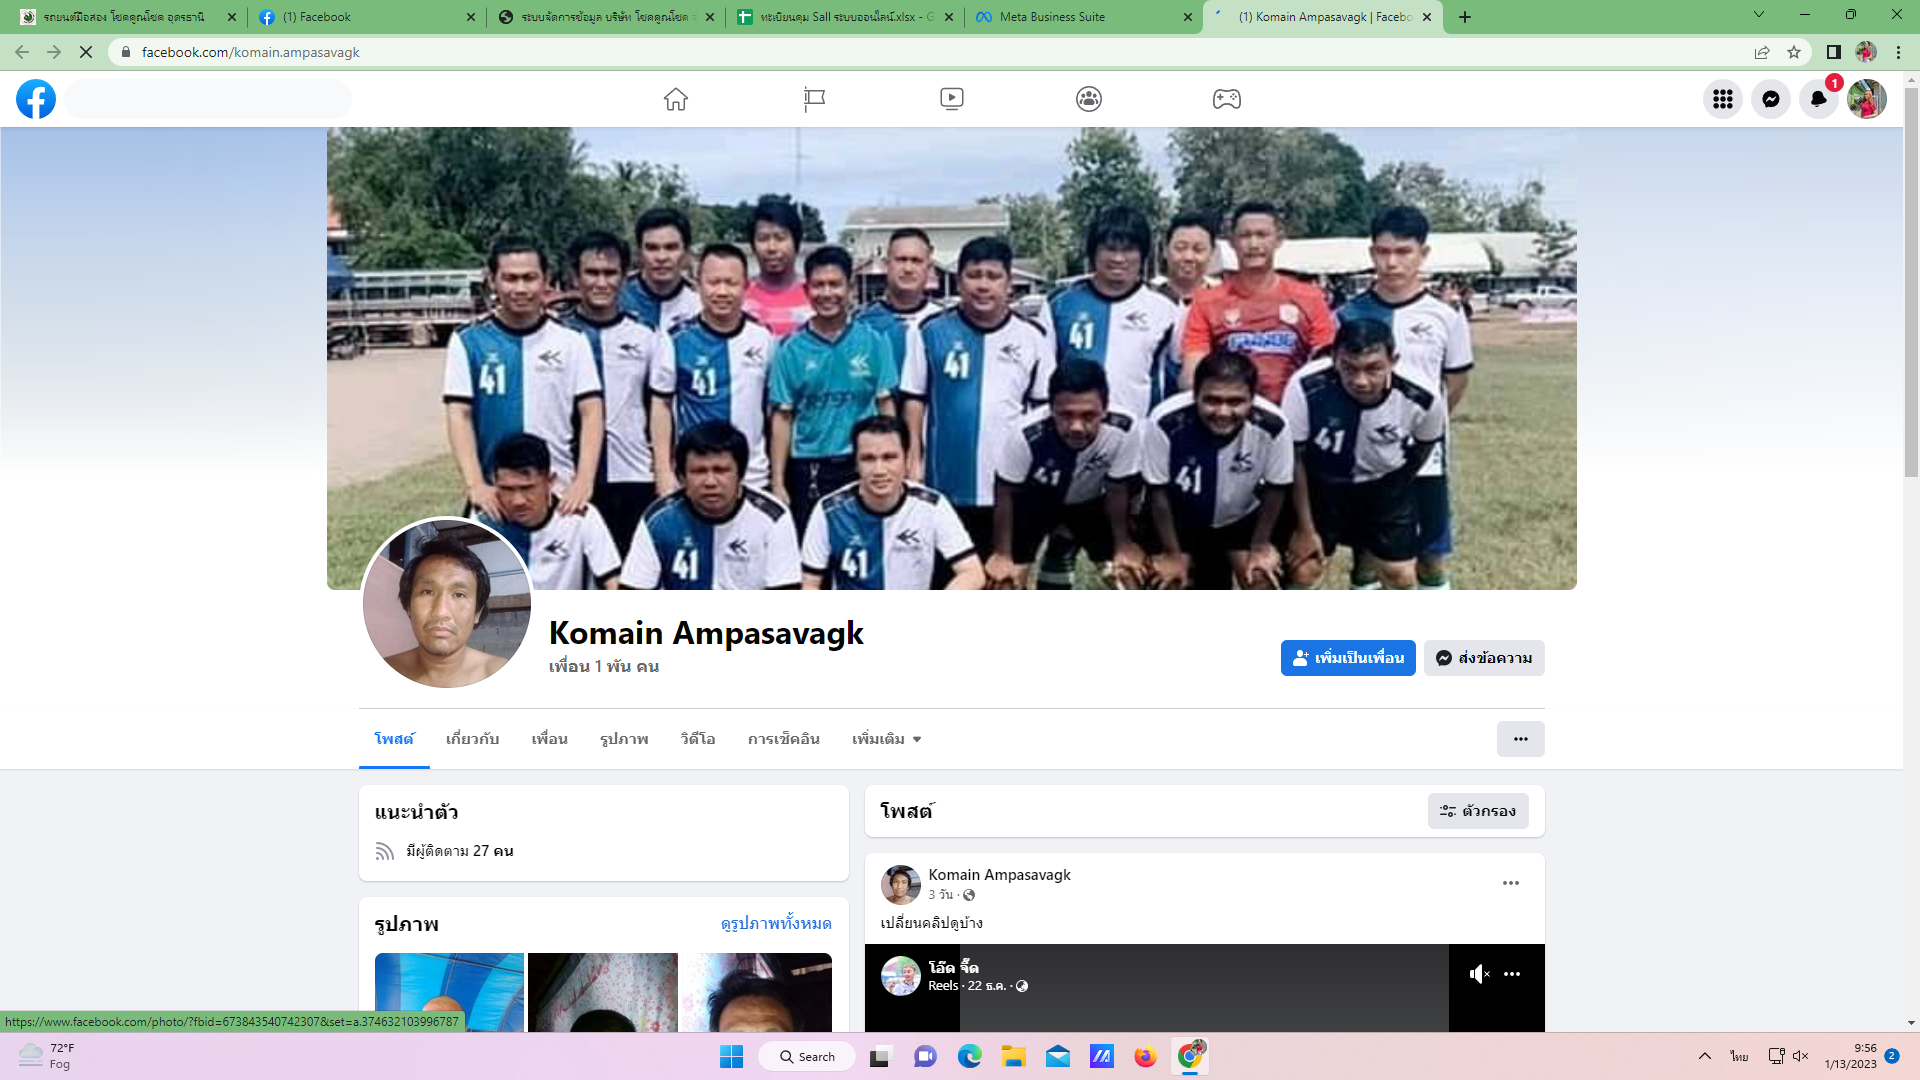Open the Pages flag icon
The width and height of the screenshot is (1920, 1080).
point(814,99)
